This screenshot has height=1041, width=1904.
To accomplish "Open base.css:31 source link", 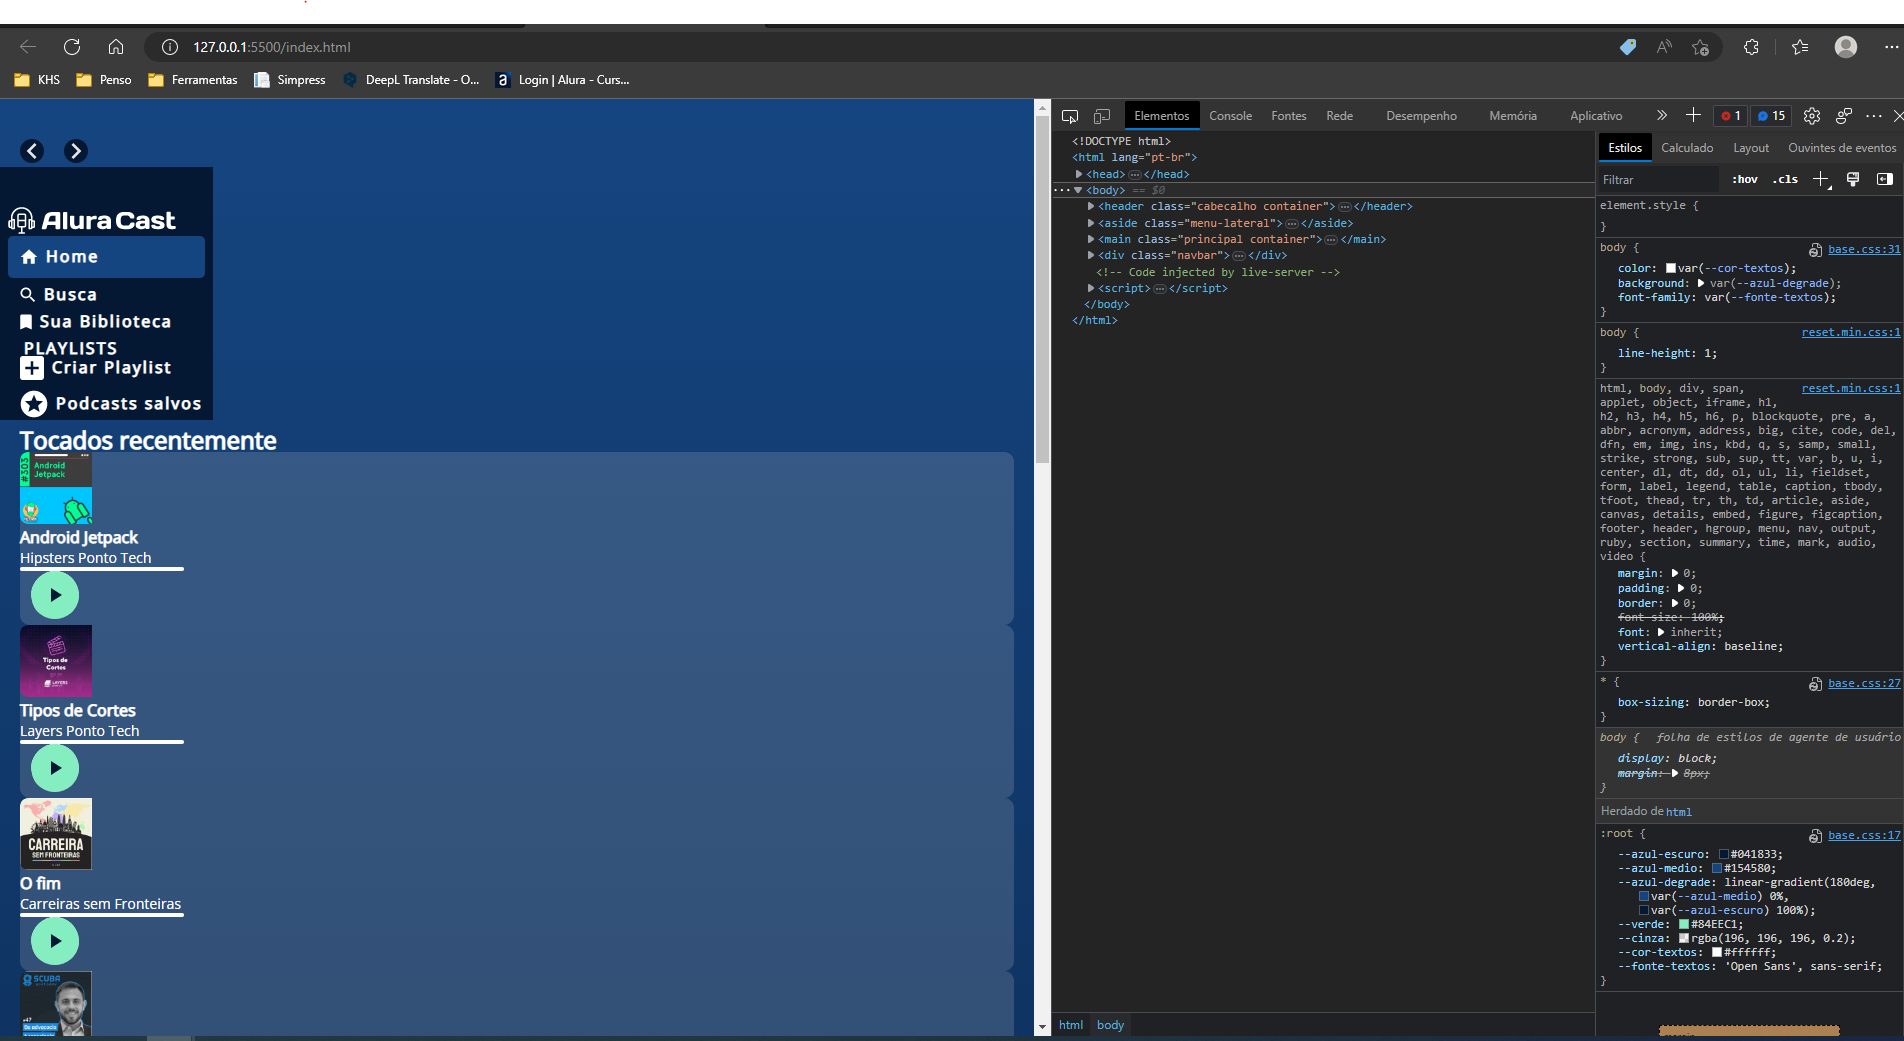I will click(1864, 249).
